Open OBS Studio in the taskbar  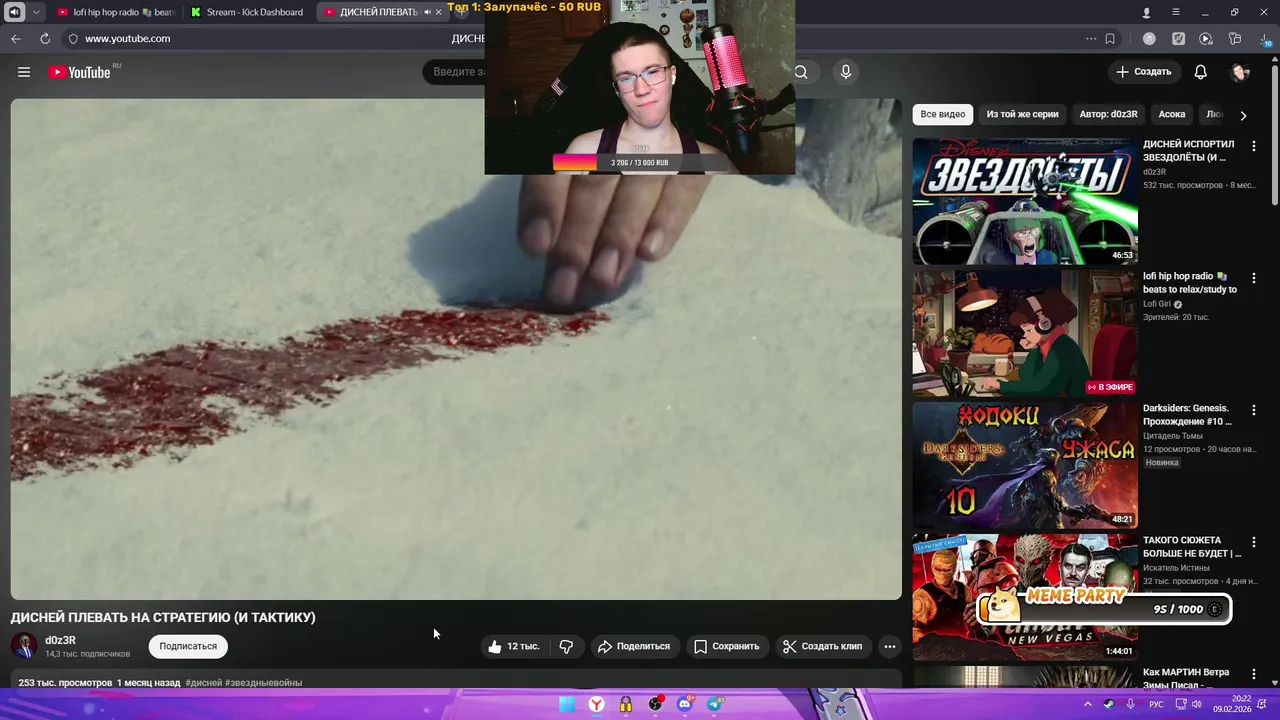click(655, 704)
